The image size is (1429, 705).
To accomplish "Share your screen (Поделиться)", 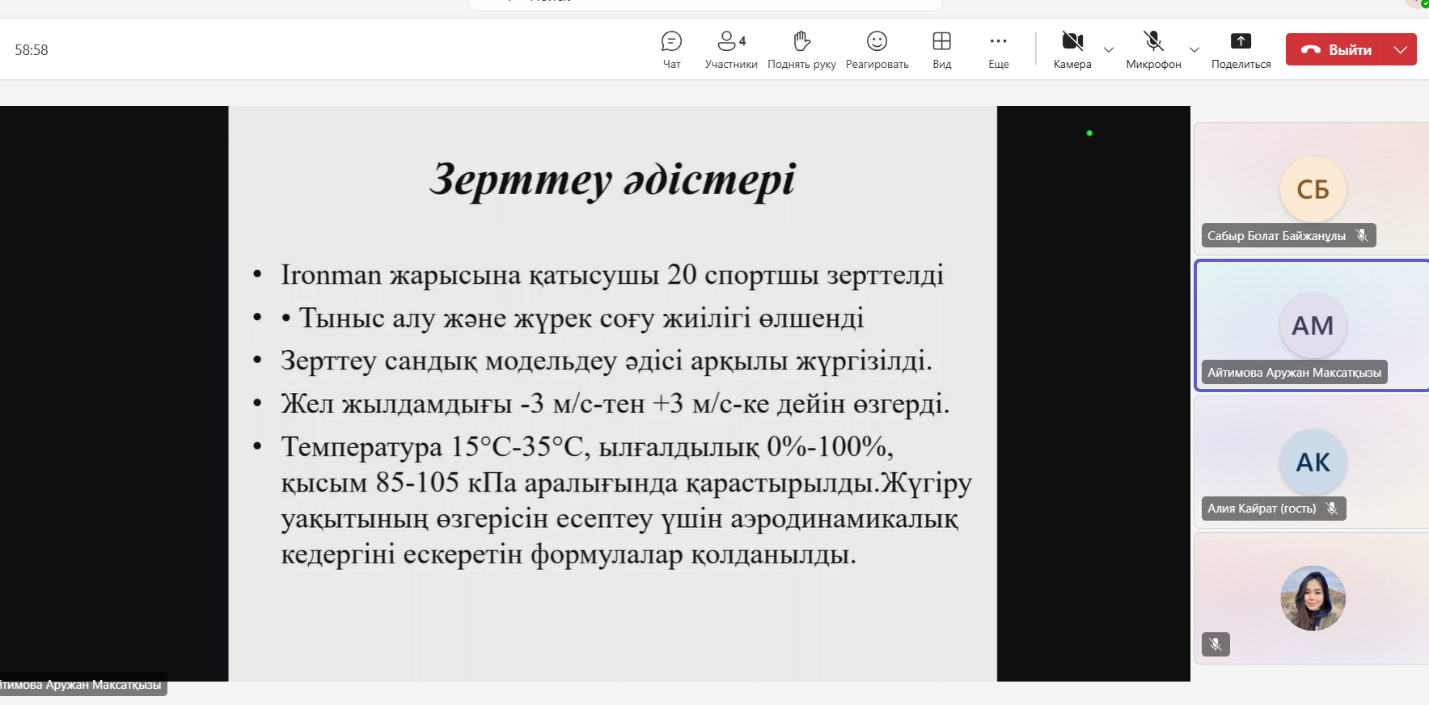I will point(1241,50).
